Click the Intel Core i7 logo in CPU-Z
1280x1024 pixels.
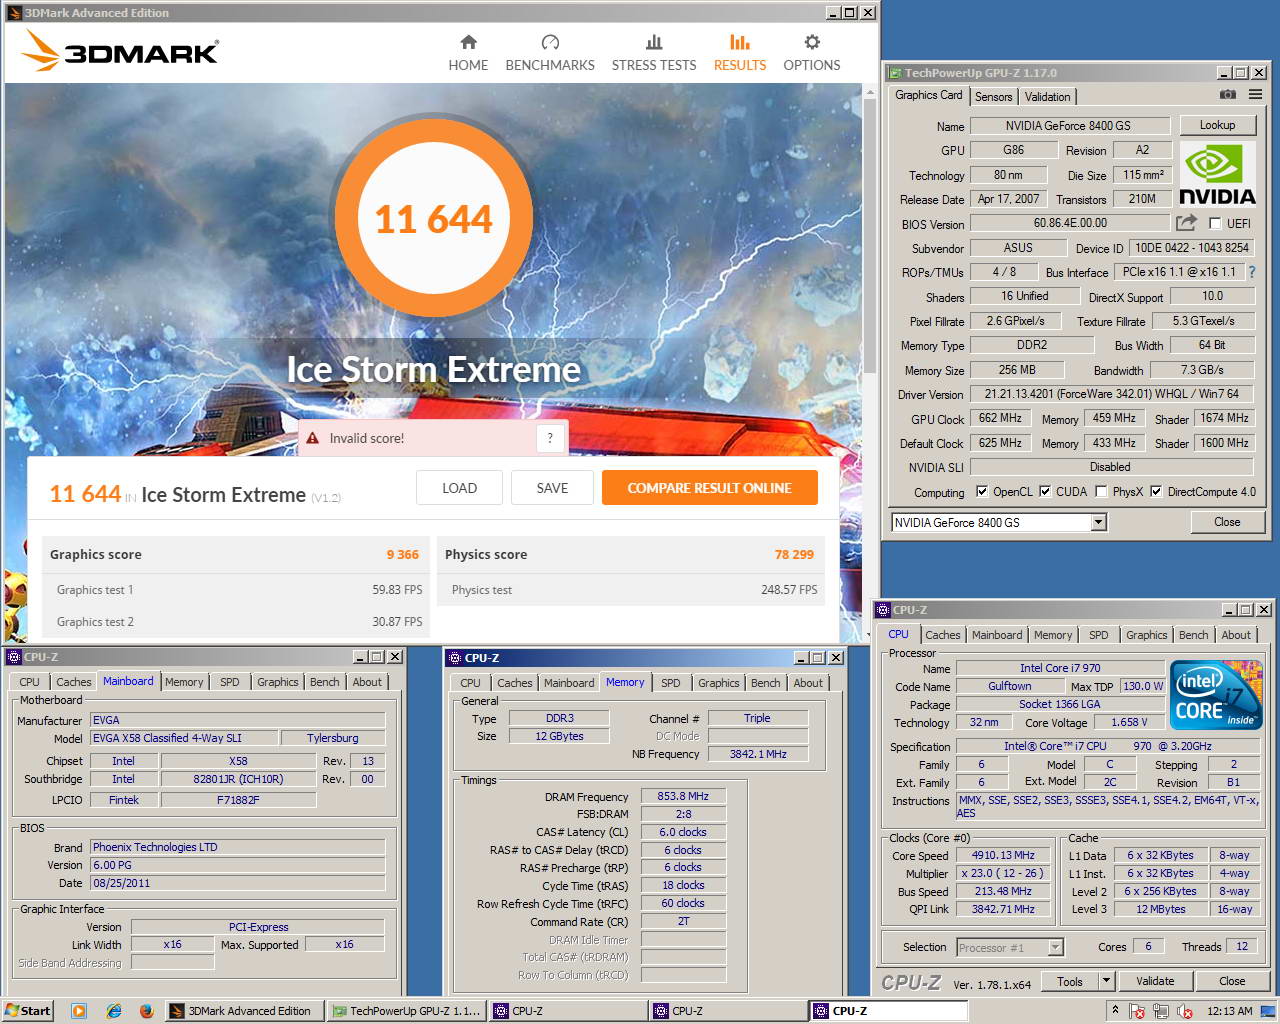pos(1216,695)
